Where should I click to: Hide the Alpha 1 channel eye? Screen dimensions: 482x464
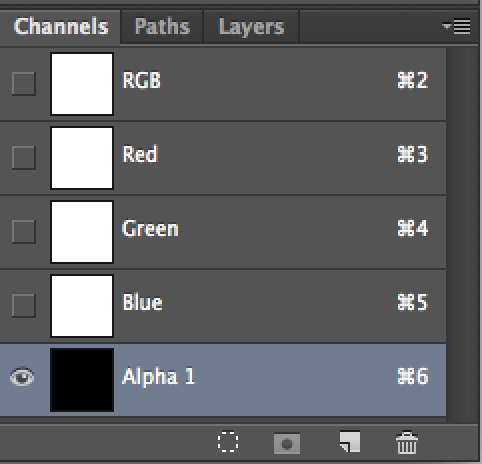click(x=22, y=377)
